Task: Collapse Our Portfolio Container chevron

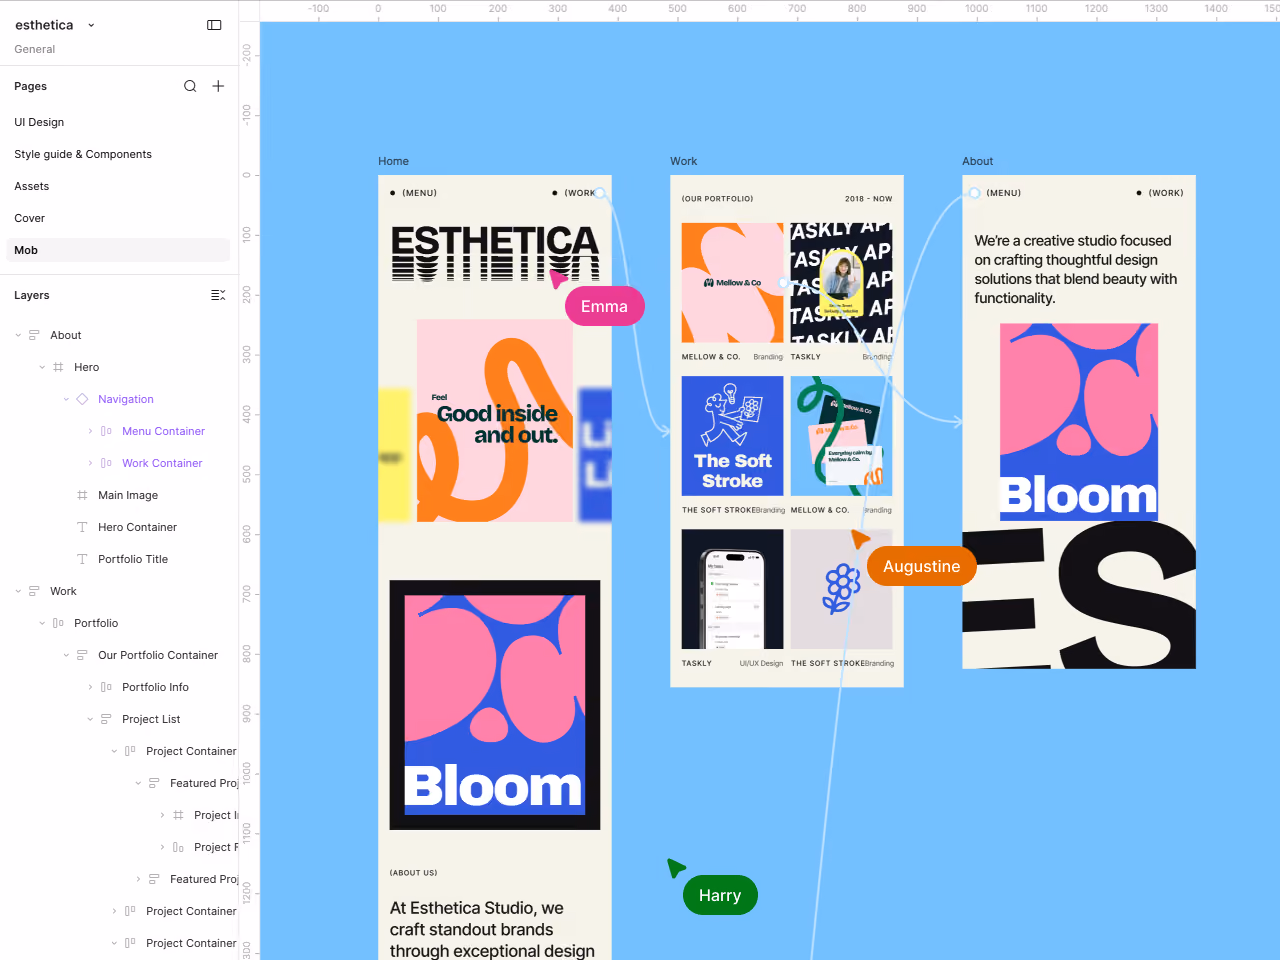Action: 66,655
